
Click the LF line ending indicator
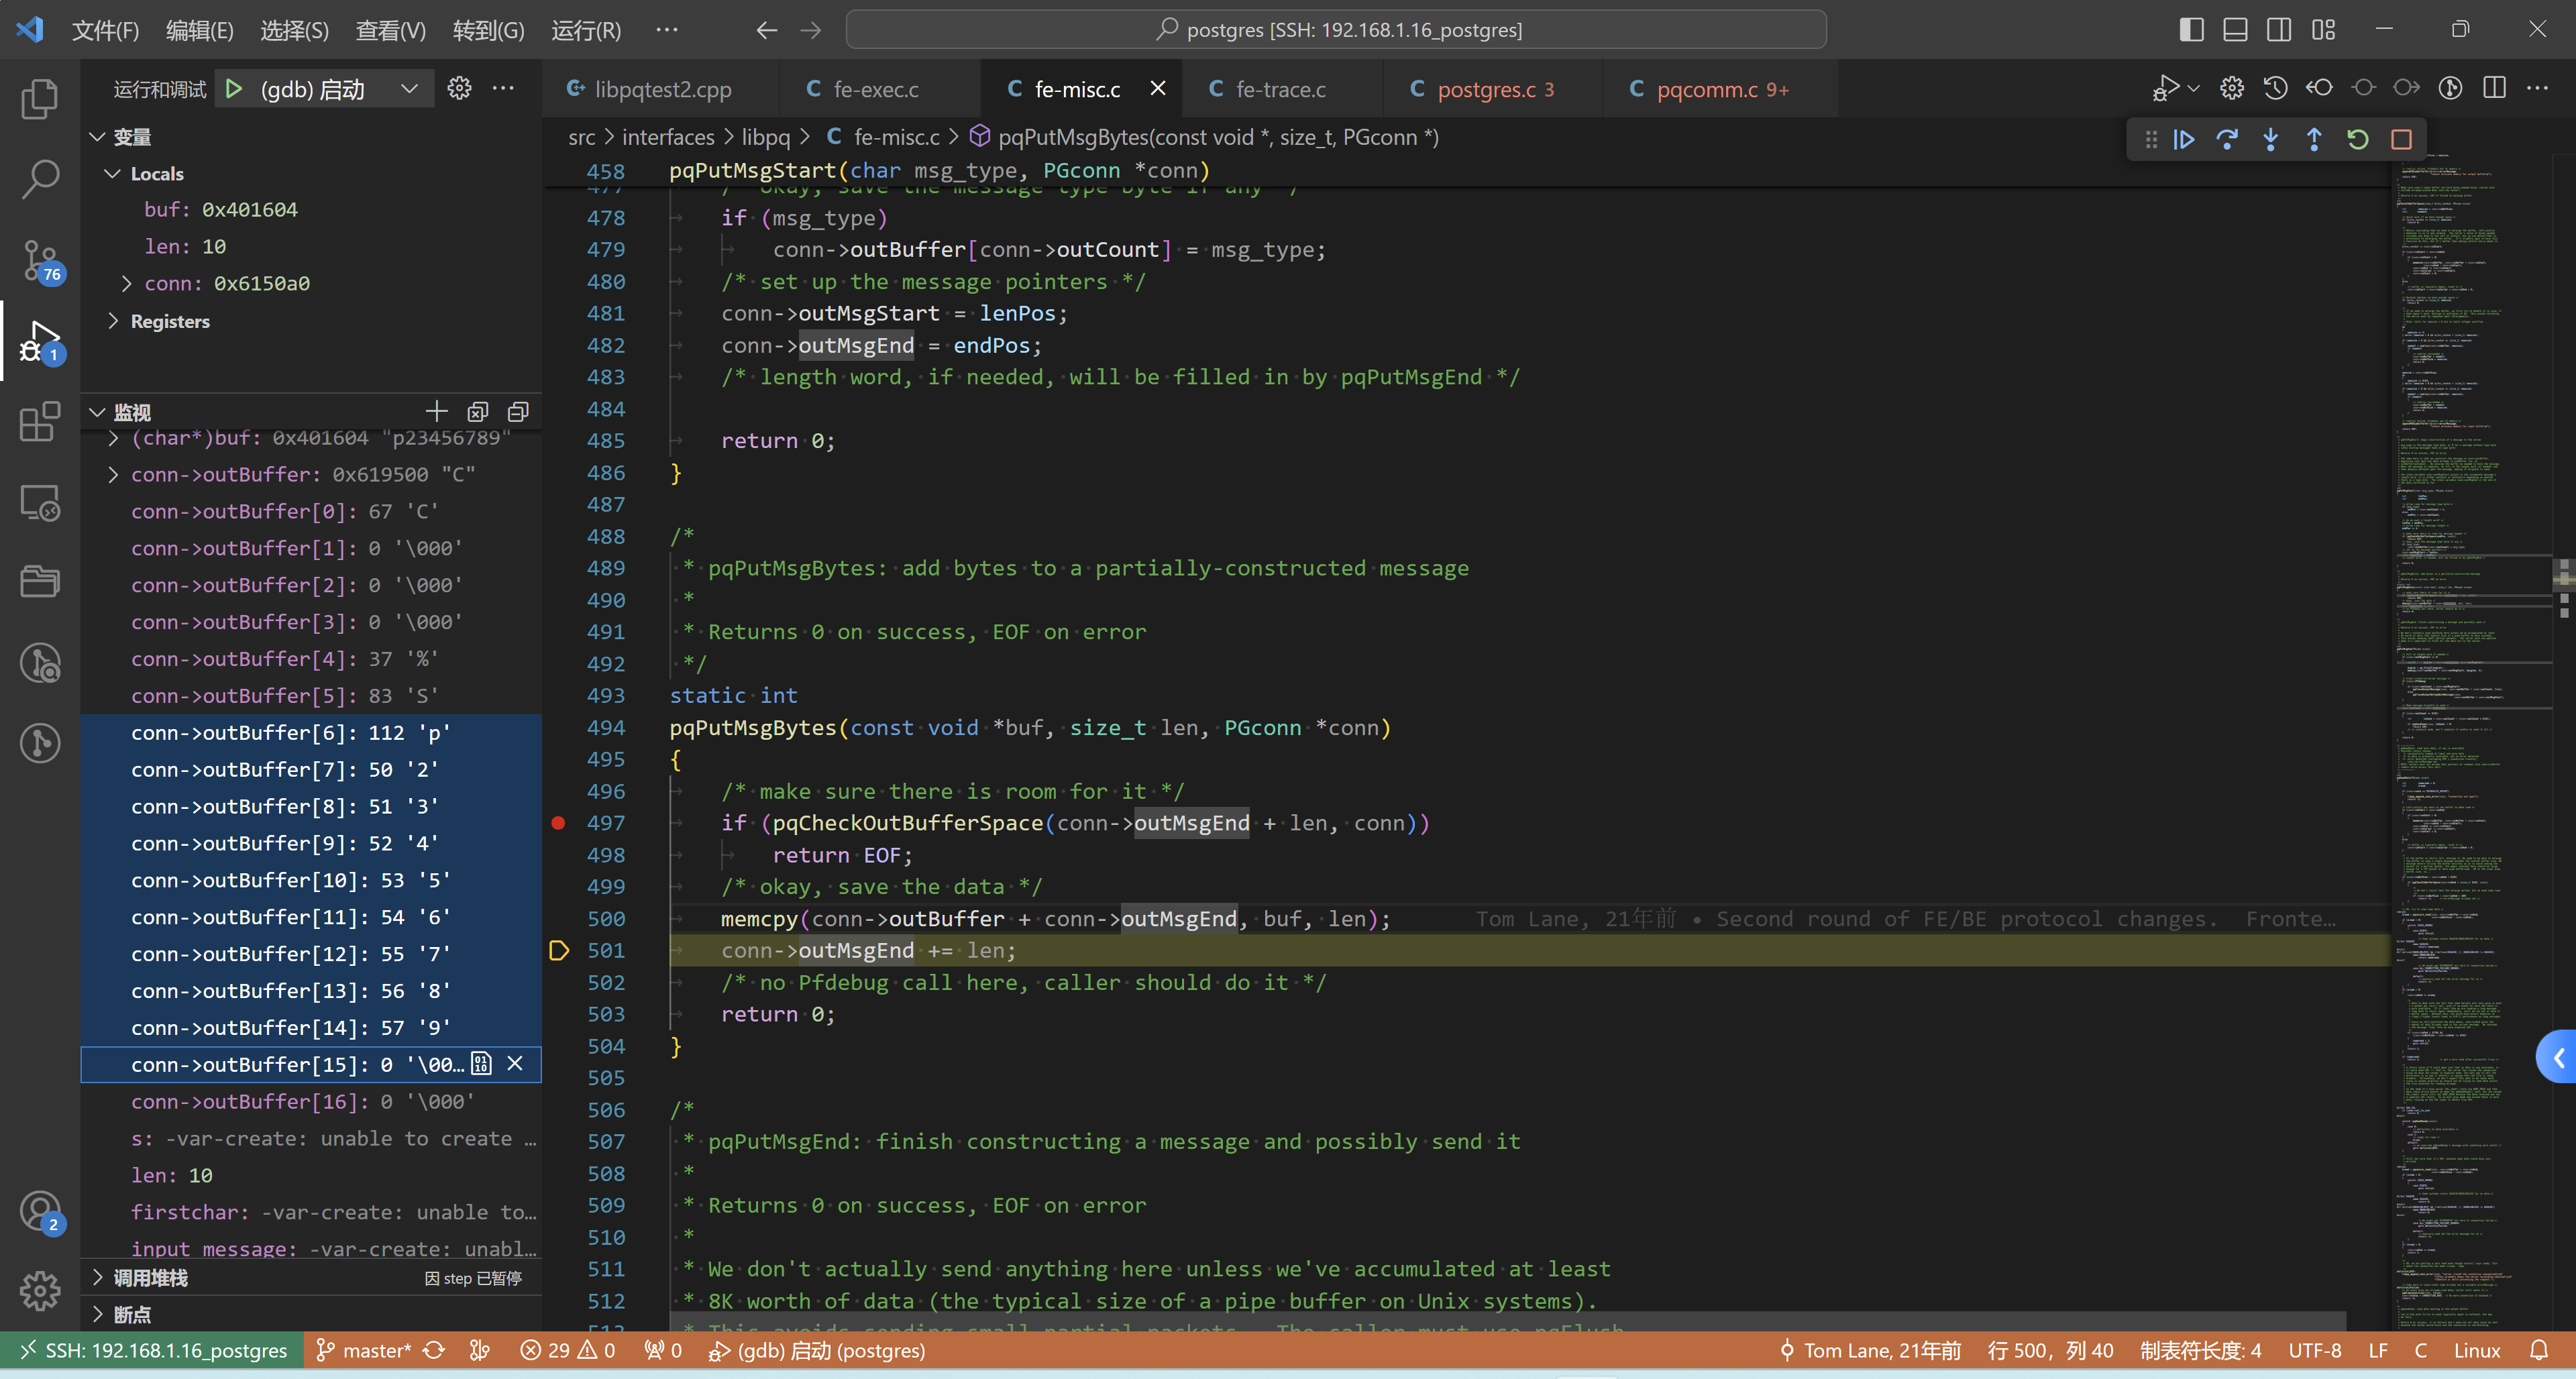[x=2378, y=1351]
